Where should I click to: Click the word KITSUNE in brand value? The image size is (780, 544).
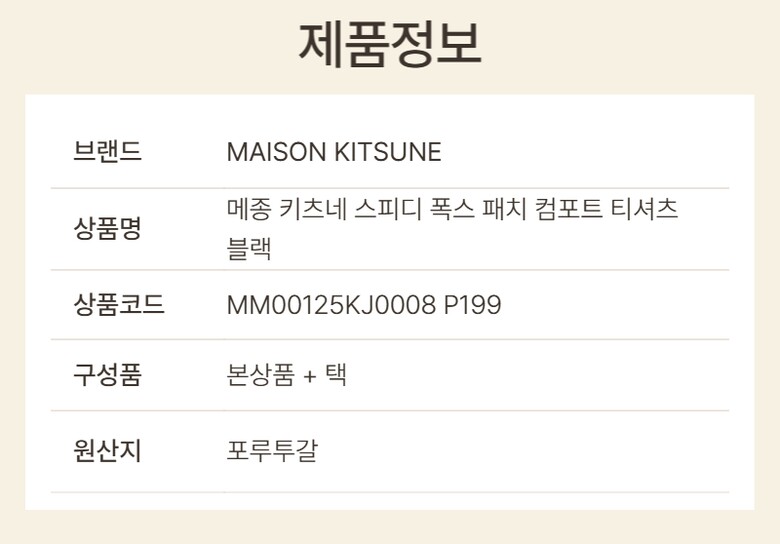(x=388, y=152)
